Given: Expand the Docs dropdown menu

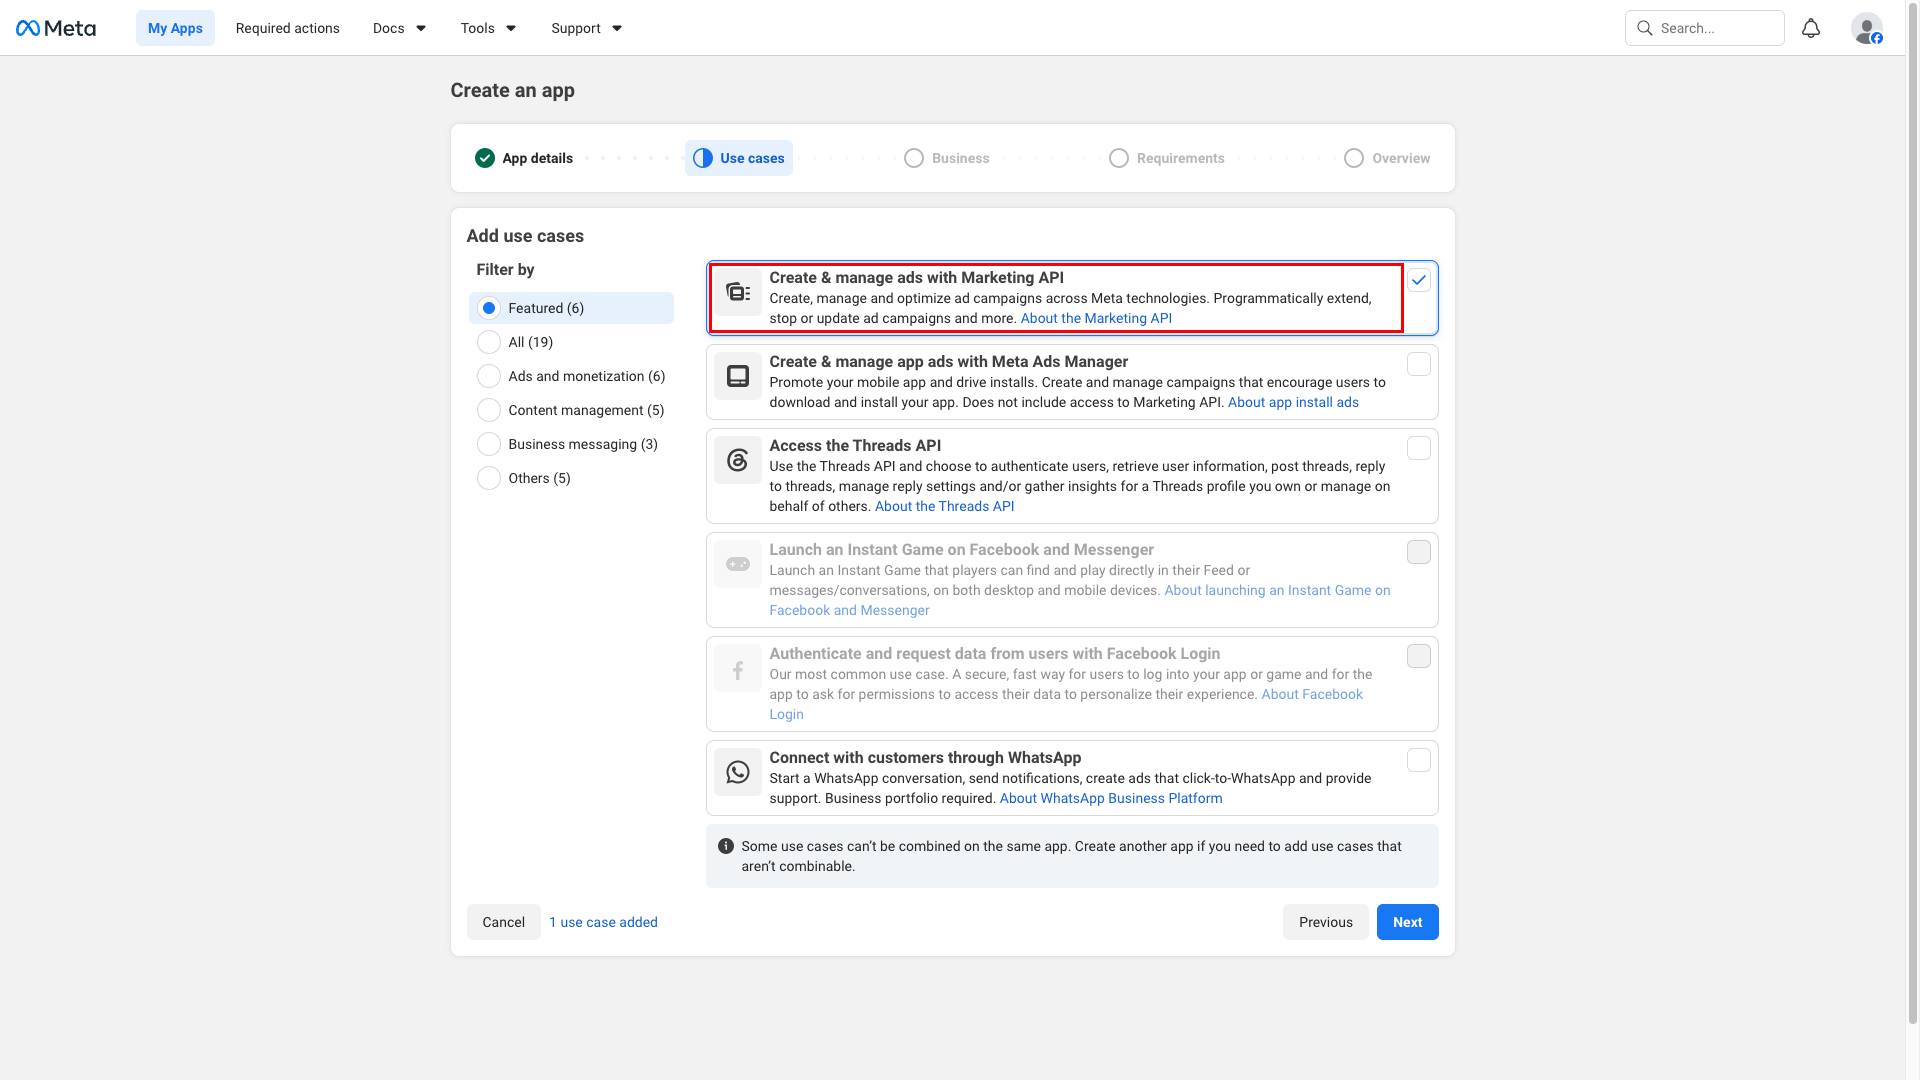Looking at the screenshot, I should 399,28.
